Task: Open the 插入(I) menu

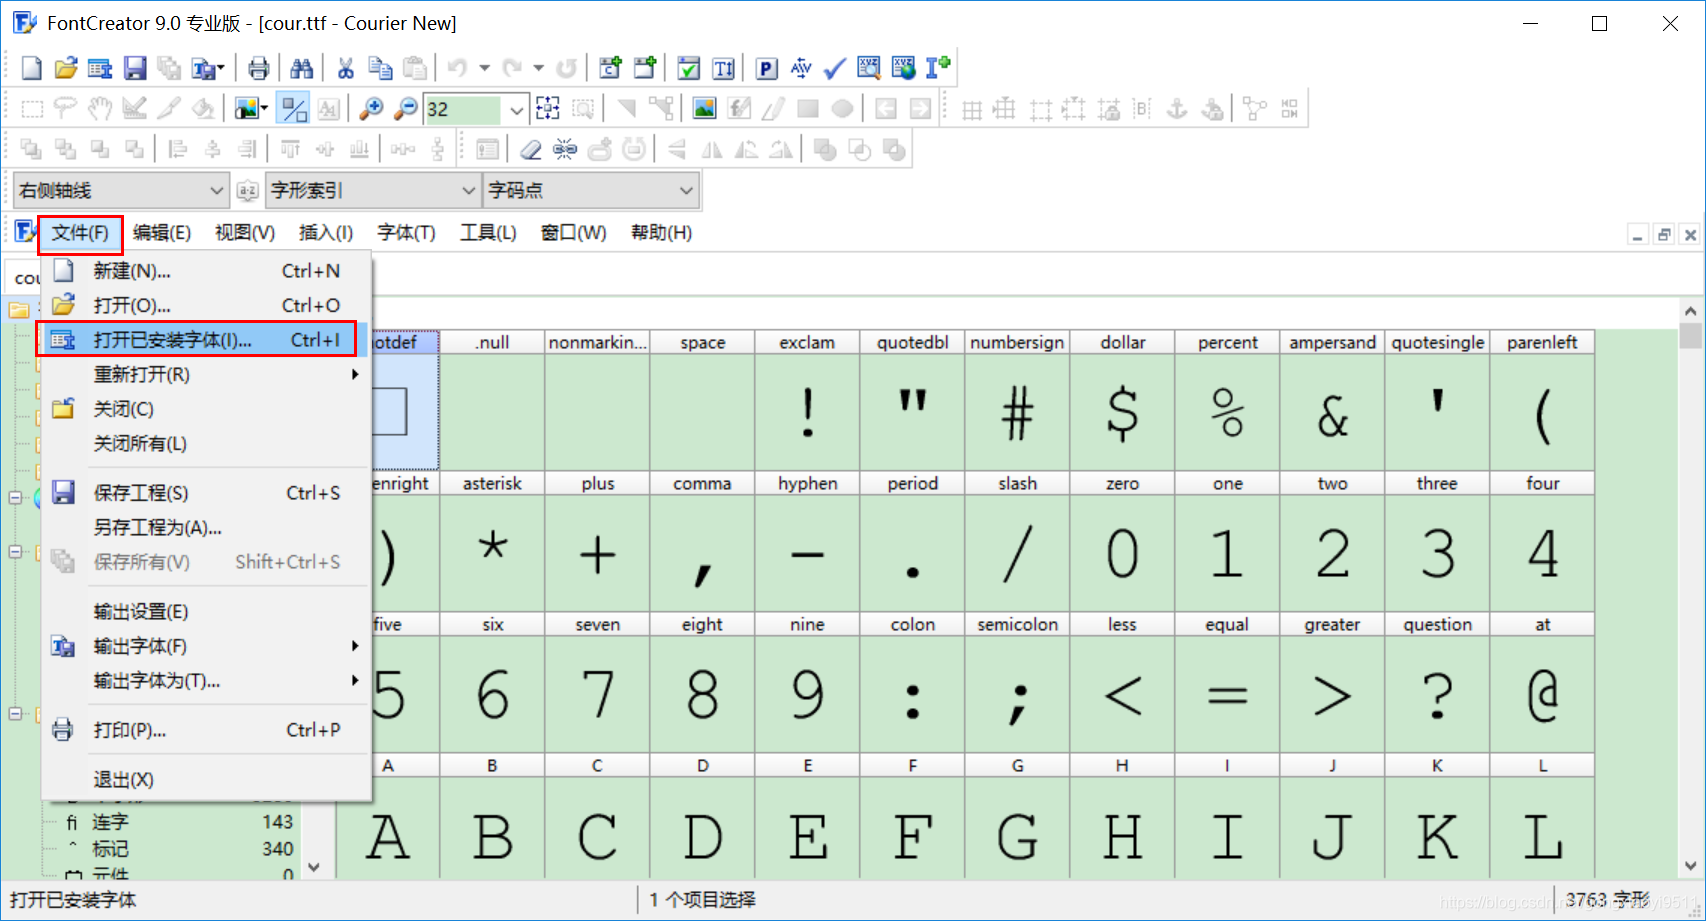Action: 326,233
